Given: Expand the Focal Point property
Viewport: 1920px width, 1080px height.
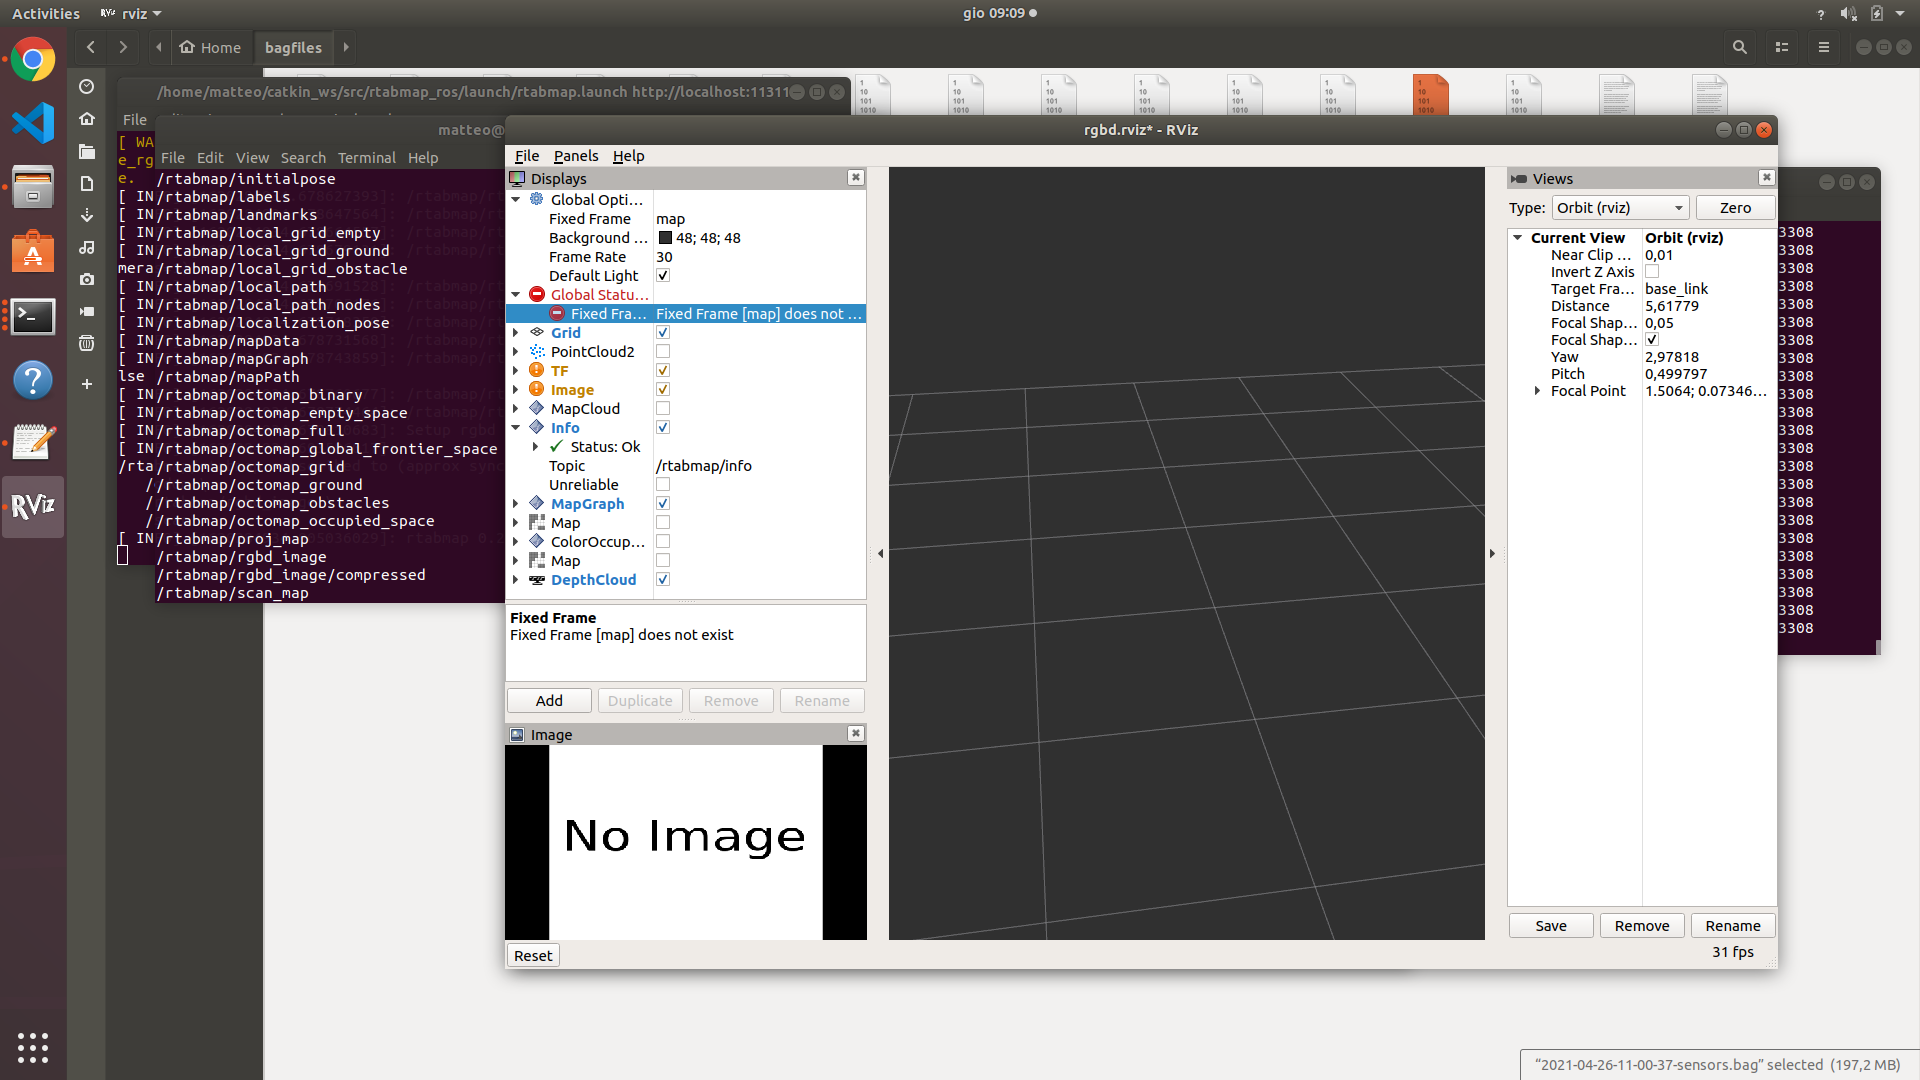Looking at the screenshot, I should (x=1537, y=391).
